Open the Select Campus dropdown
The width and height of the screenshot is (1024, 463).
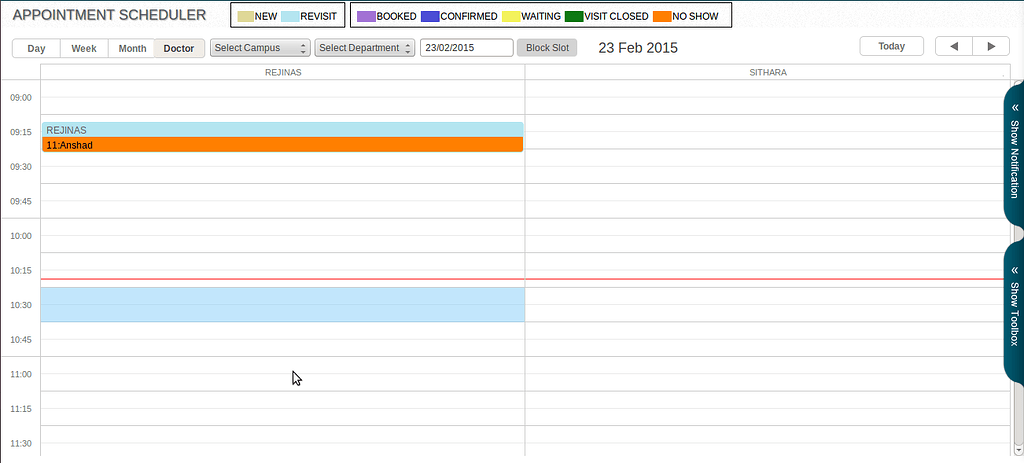click(260, 48)
